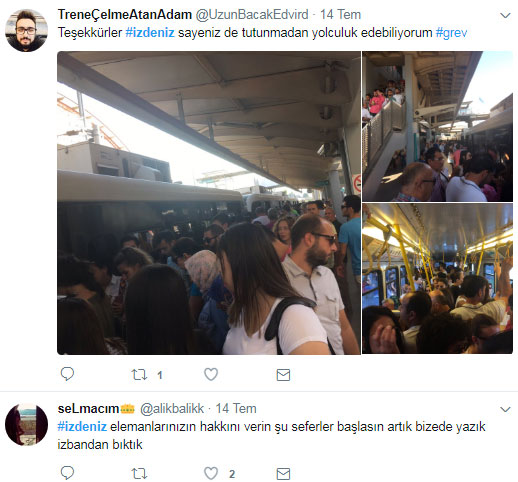Open TreneÇelmeAtanAdam profile avatar
Viewport: 518px width, 482px height.
pyautogui.click(x=26, y=30)
